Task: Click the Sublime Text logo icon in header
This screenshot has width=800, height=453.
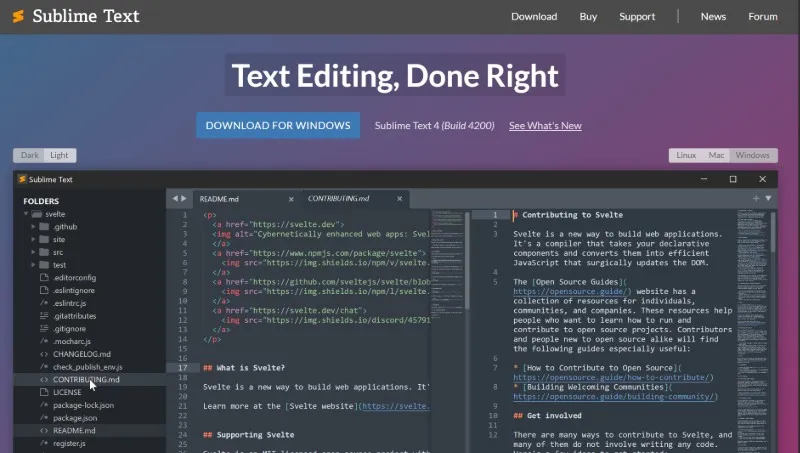Action: click(18, 16)
